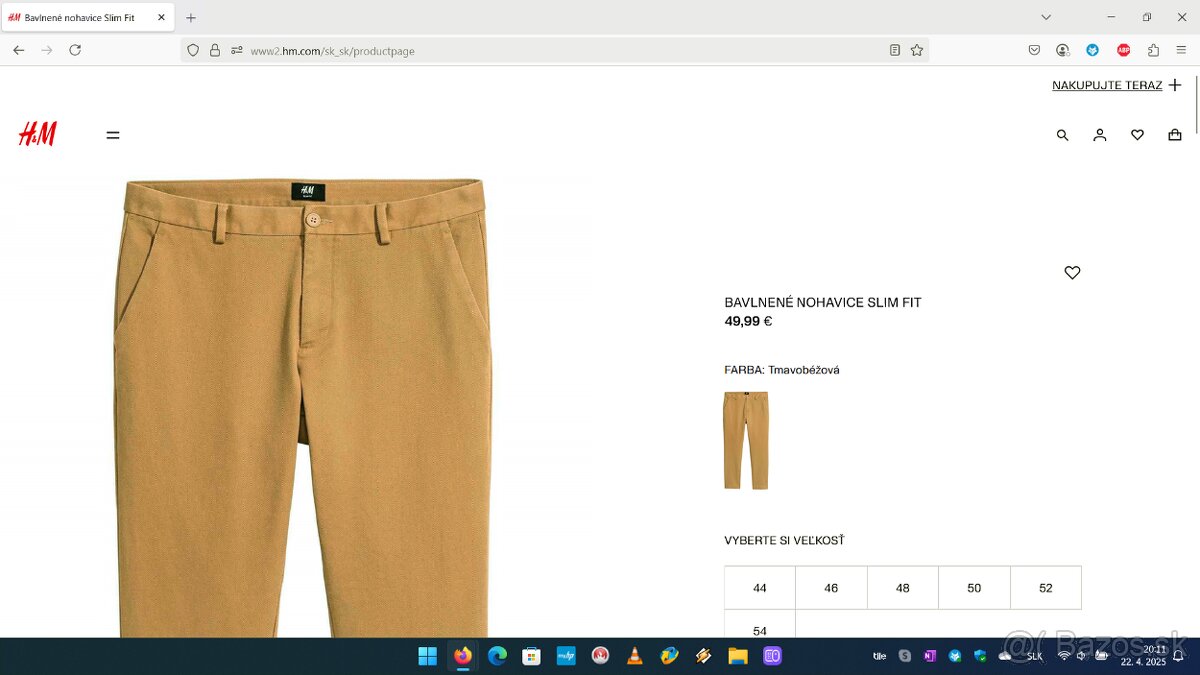This screenshot has height=675, width=1200.
Task: Select size 48
Action: pos(902,587)
